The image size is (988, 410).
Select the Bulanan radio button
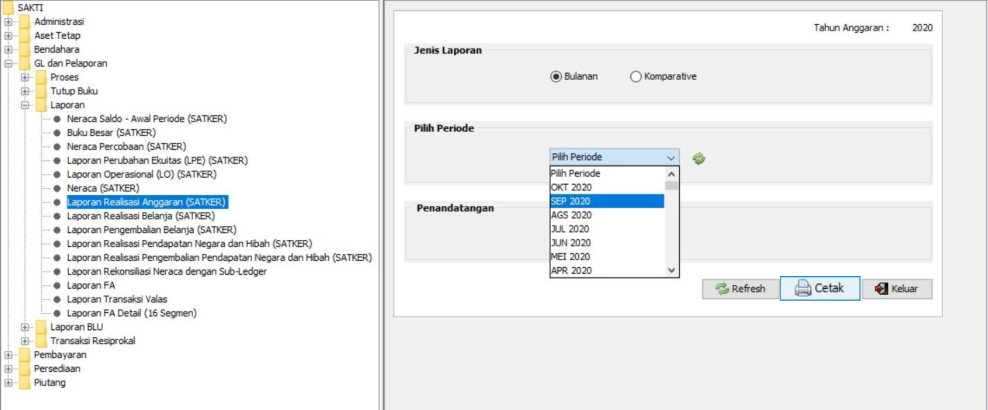pyautogui.click(x=556, y=77)
